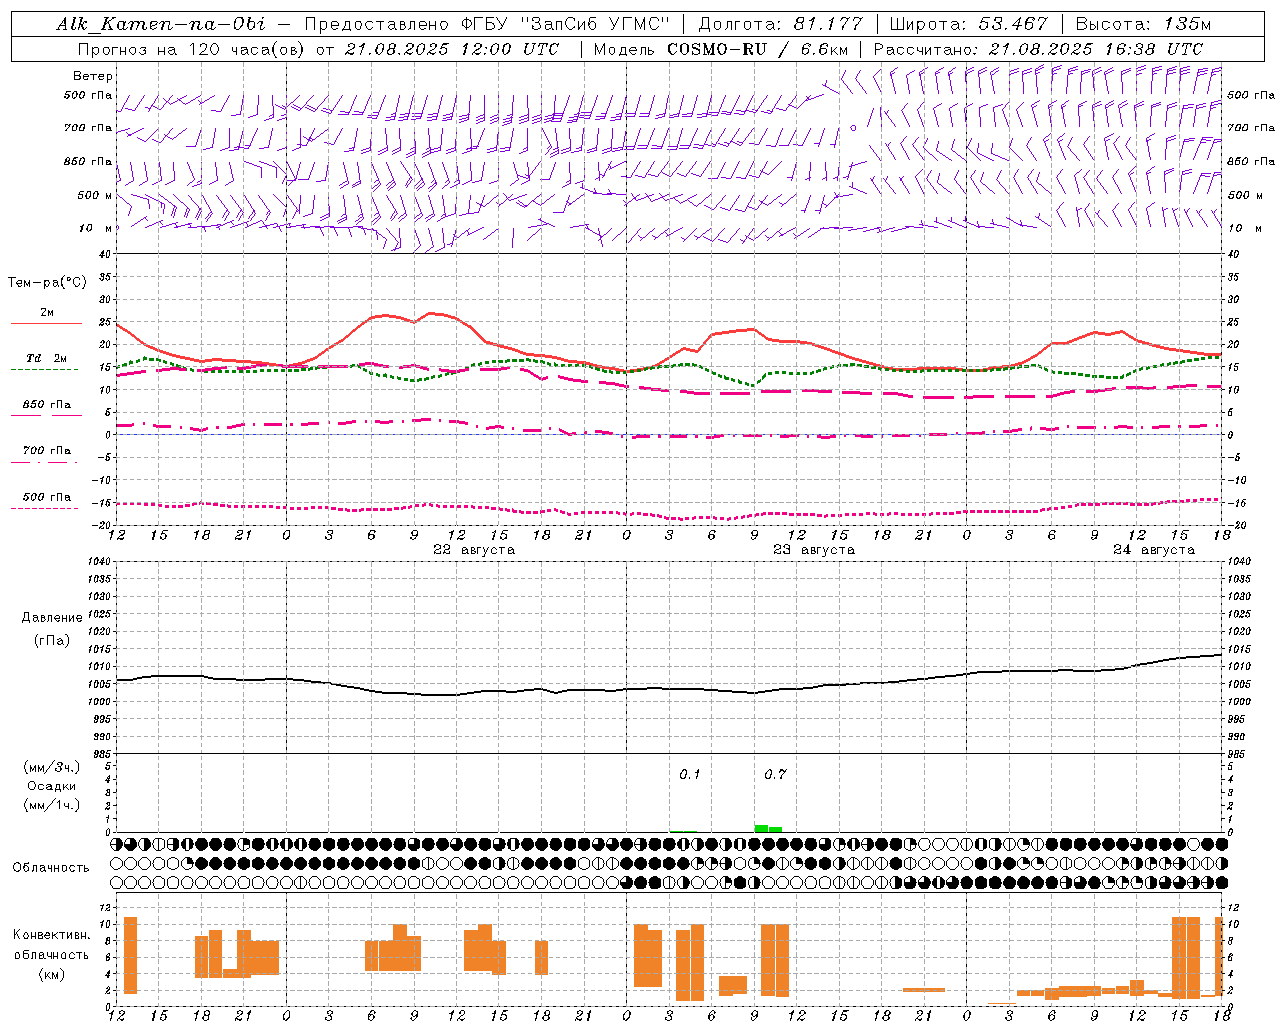Click the calculation time 21.08.2025 16:38 UTC

pyautogui.click(x=1096, y=49)
